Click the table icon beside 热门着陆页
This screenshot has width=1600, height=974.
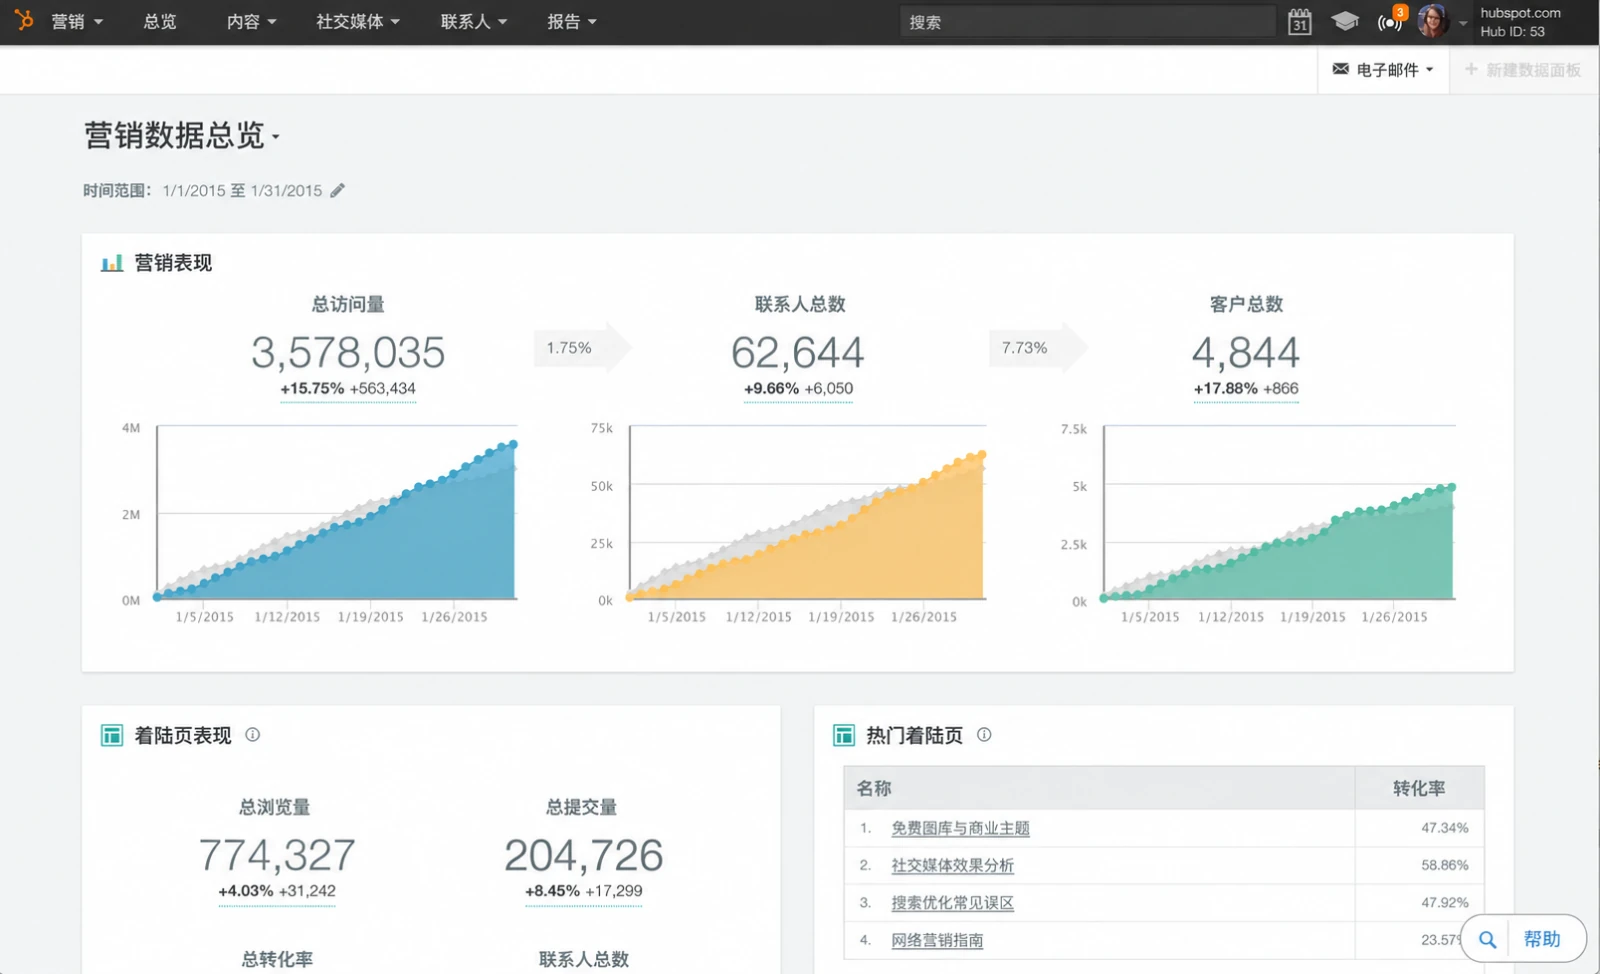click(x=844, y=736)
